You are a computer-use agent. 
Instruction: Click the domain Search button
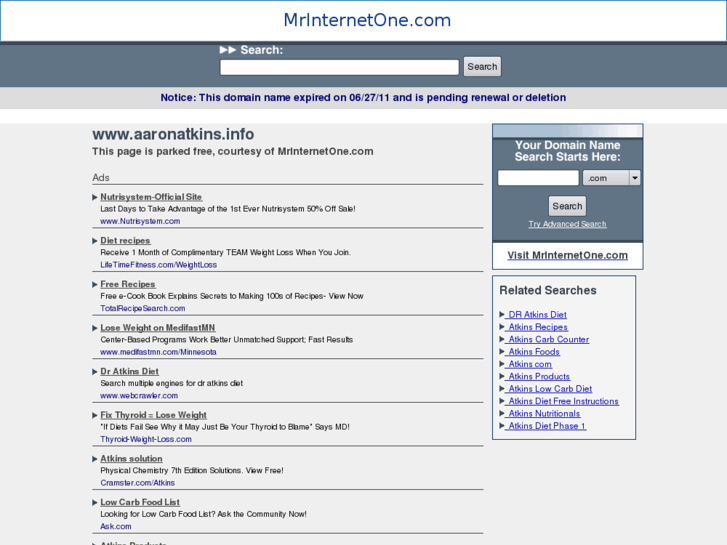[567, 206]
